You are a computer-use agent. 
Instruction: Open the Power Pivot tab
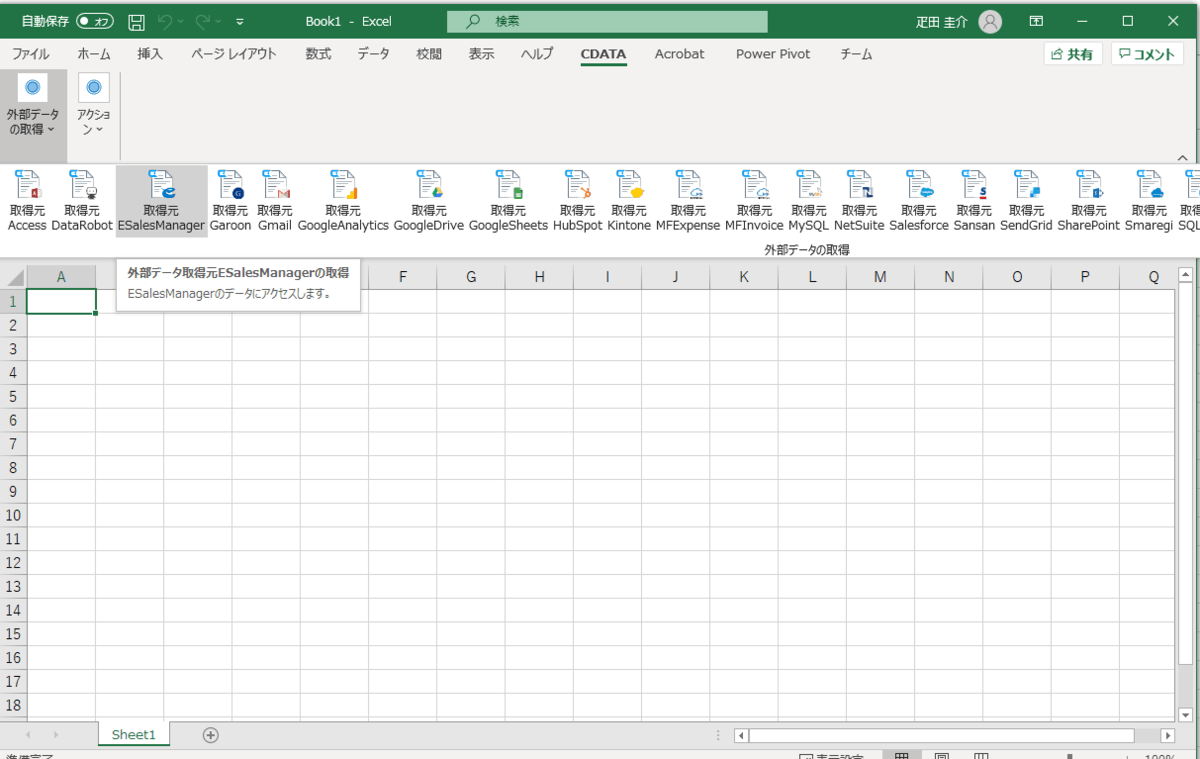click(773, 54)
